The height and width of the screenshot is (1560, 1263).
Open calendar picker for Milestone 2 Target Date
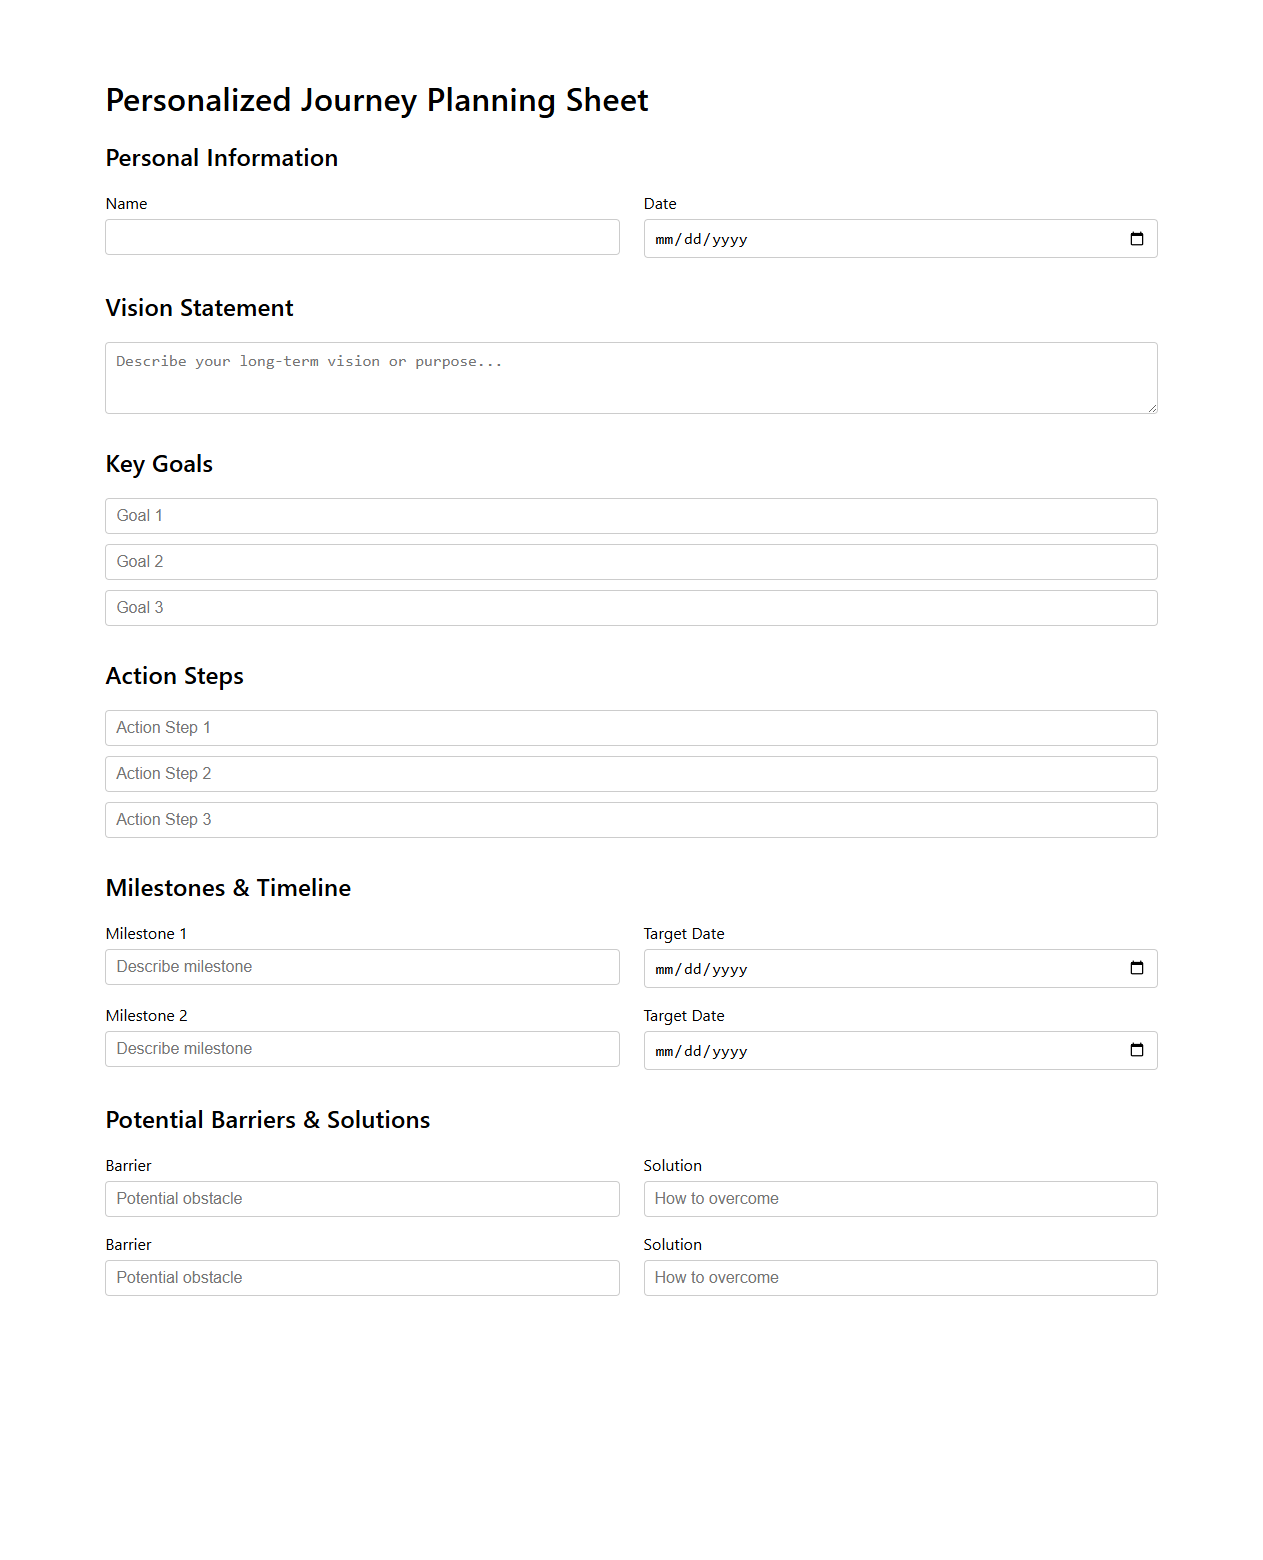[1136, 1050]
